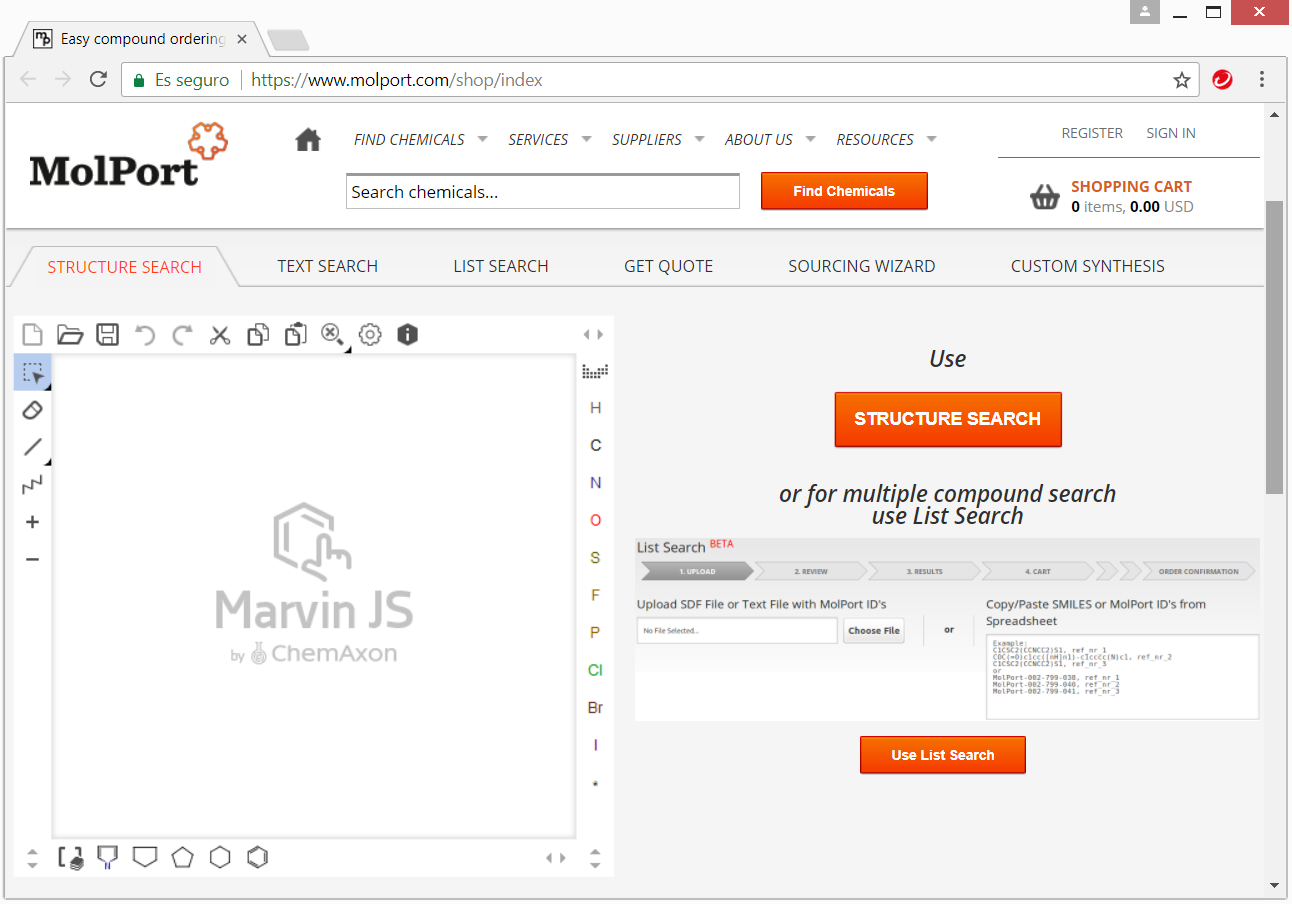Click Use List Search button

(x=943, y=755)
